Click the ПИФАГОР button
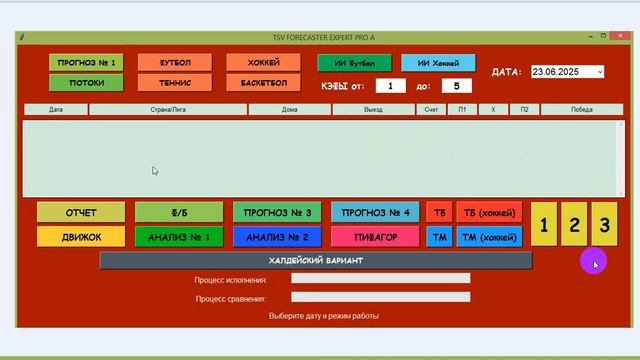The image size is (640, 360). click(375, 237)
